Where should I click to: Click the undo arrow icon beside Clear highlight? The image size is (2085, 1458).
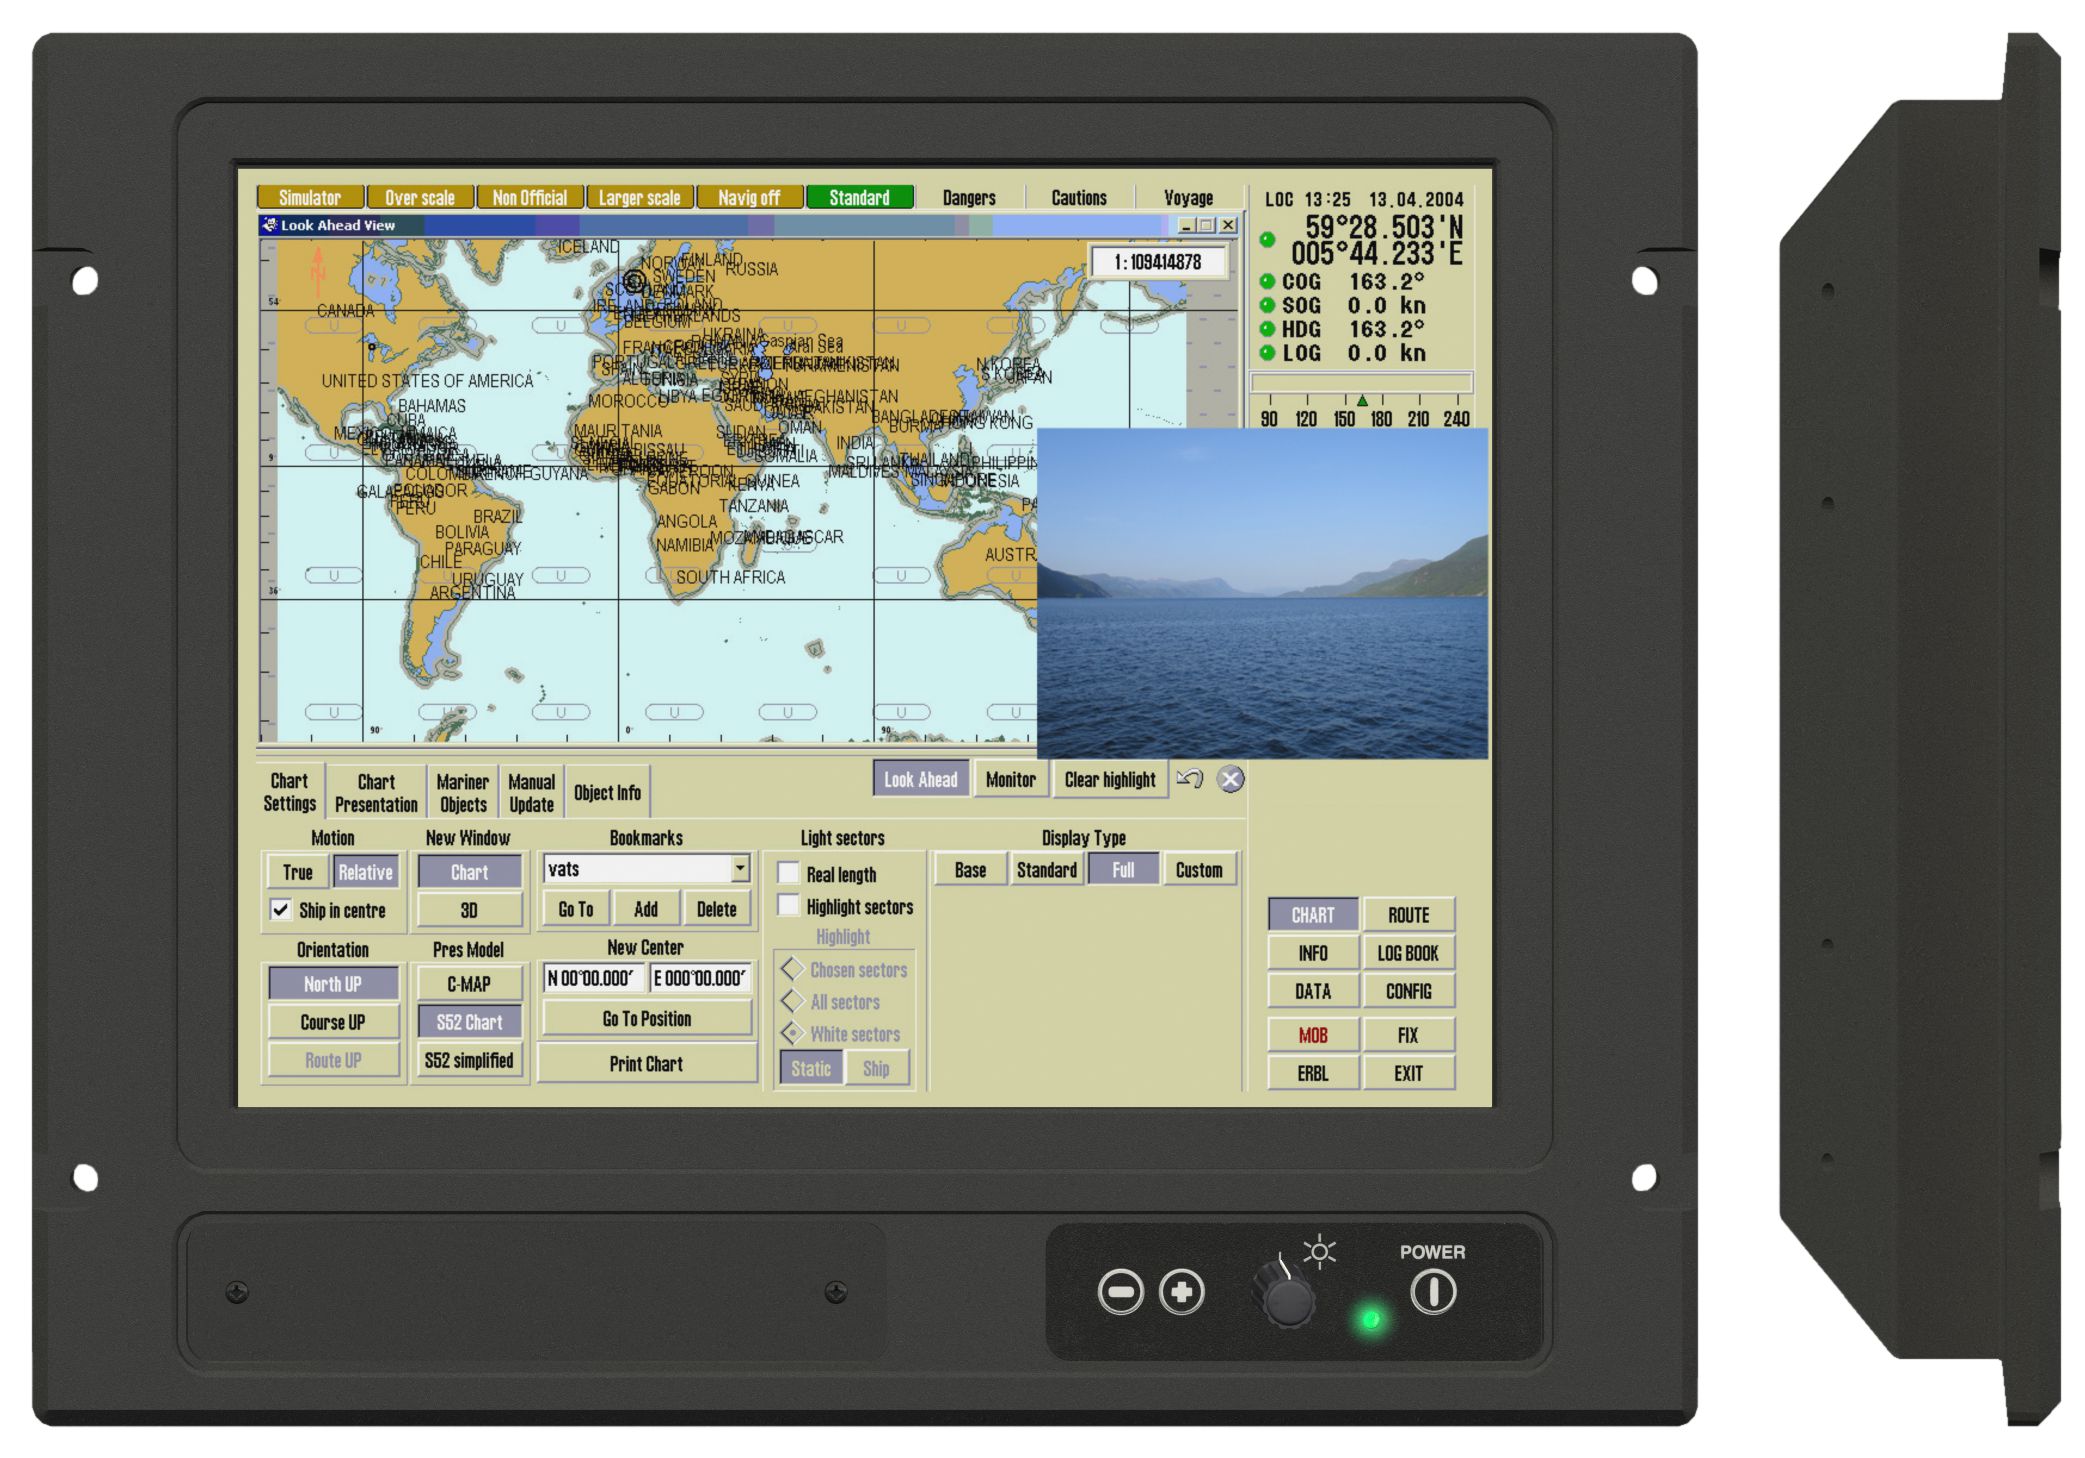(x=1189, y=779)
